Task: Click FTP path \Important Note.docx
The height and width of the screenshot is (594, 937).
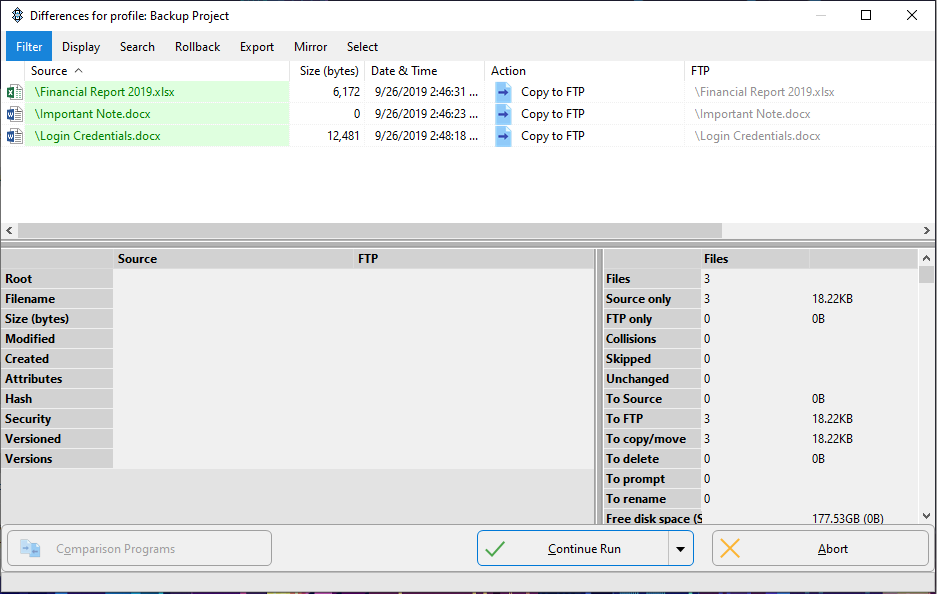Action: pyautogui.click(x=752, y=114)
